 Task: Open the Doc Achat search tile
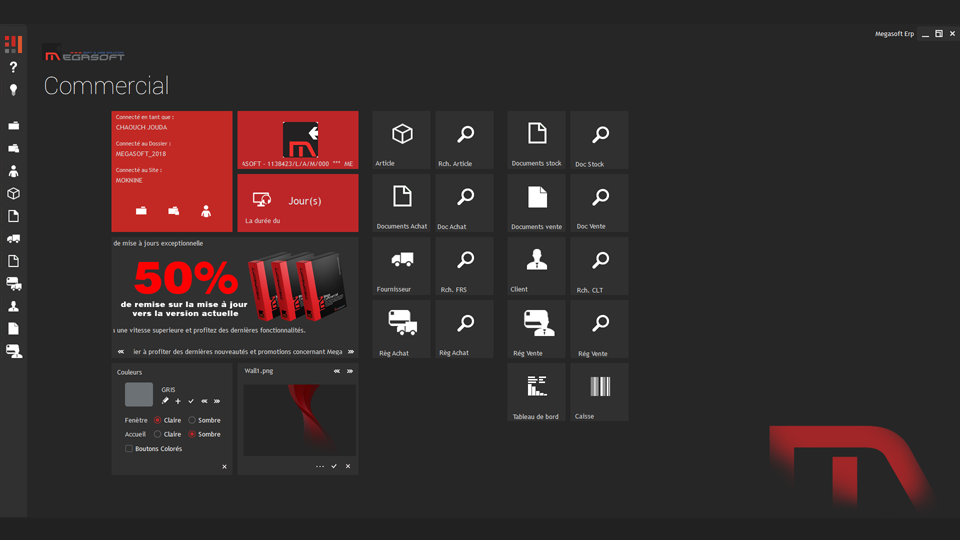(x=465, y=203)
